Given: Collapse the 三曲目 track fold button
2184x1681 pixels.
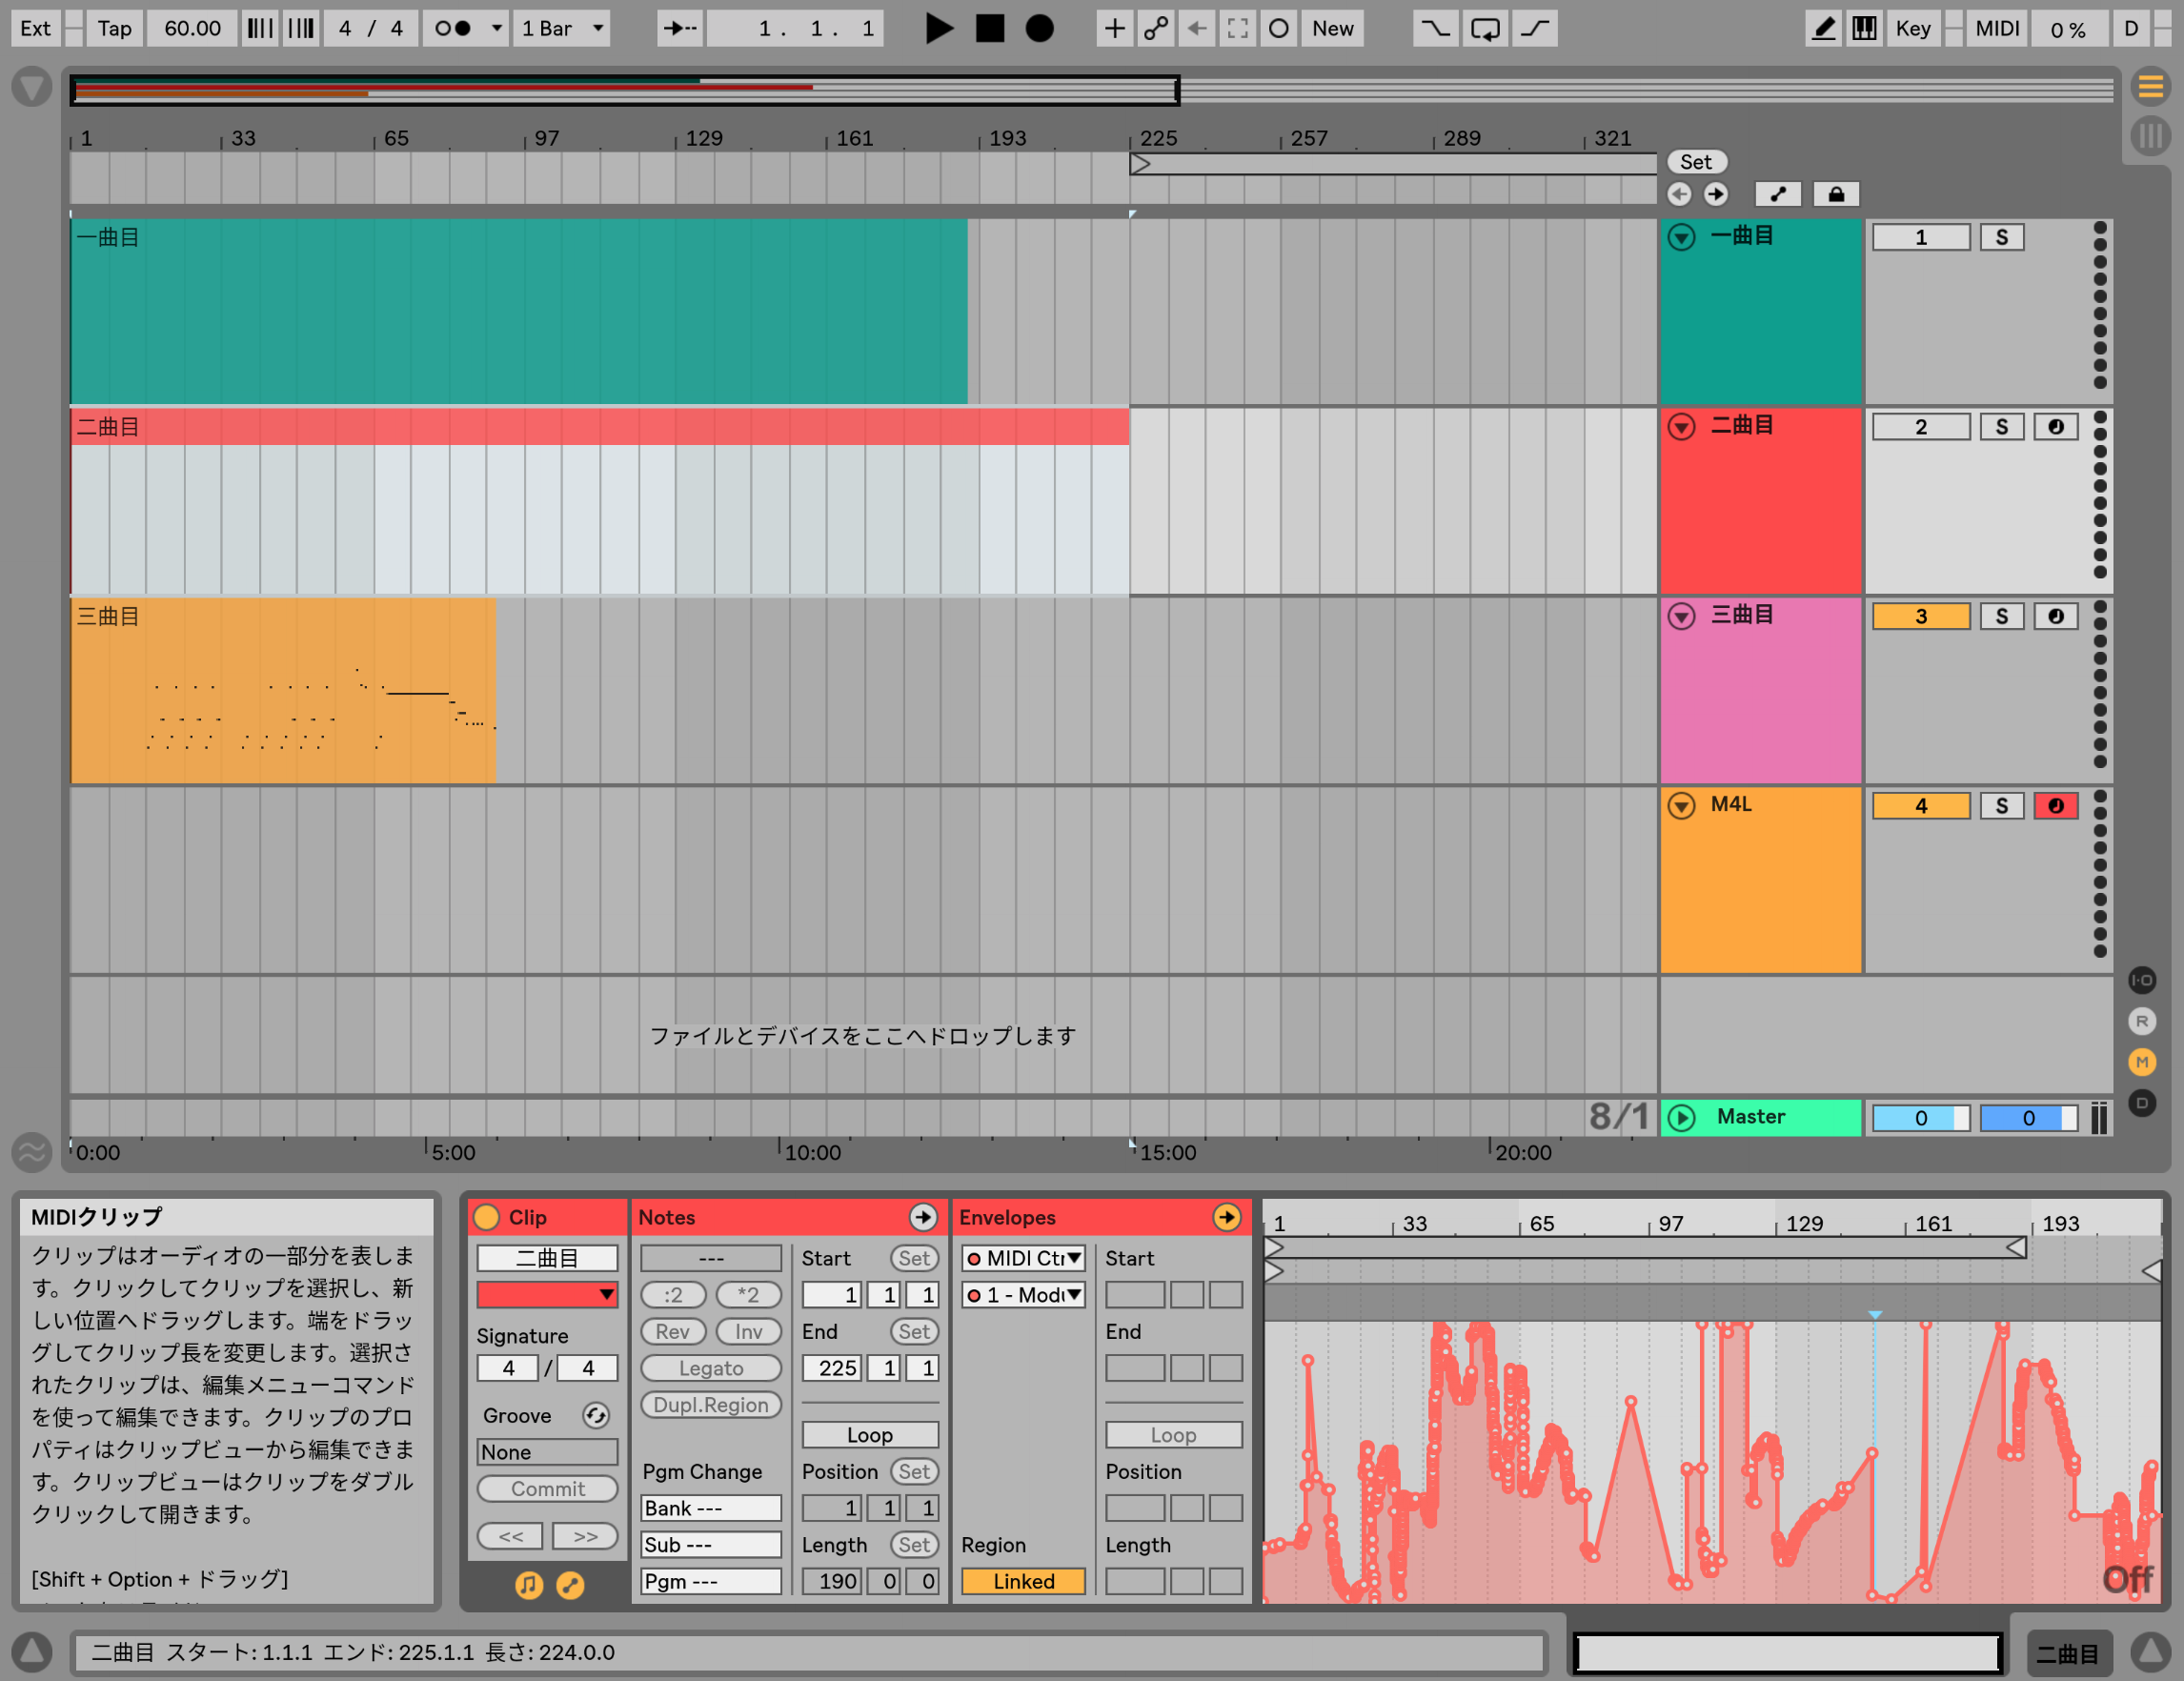Looking at the screenshot, I should pyautogui.click(x=1682, y=616).
